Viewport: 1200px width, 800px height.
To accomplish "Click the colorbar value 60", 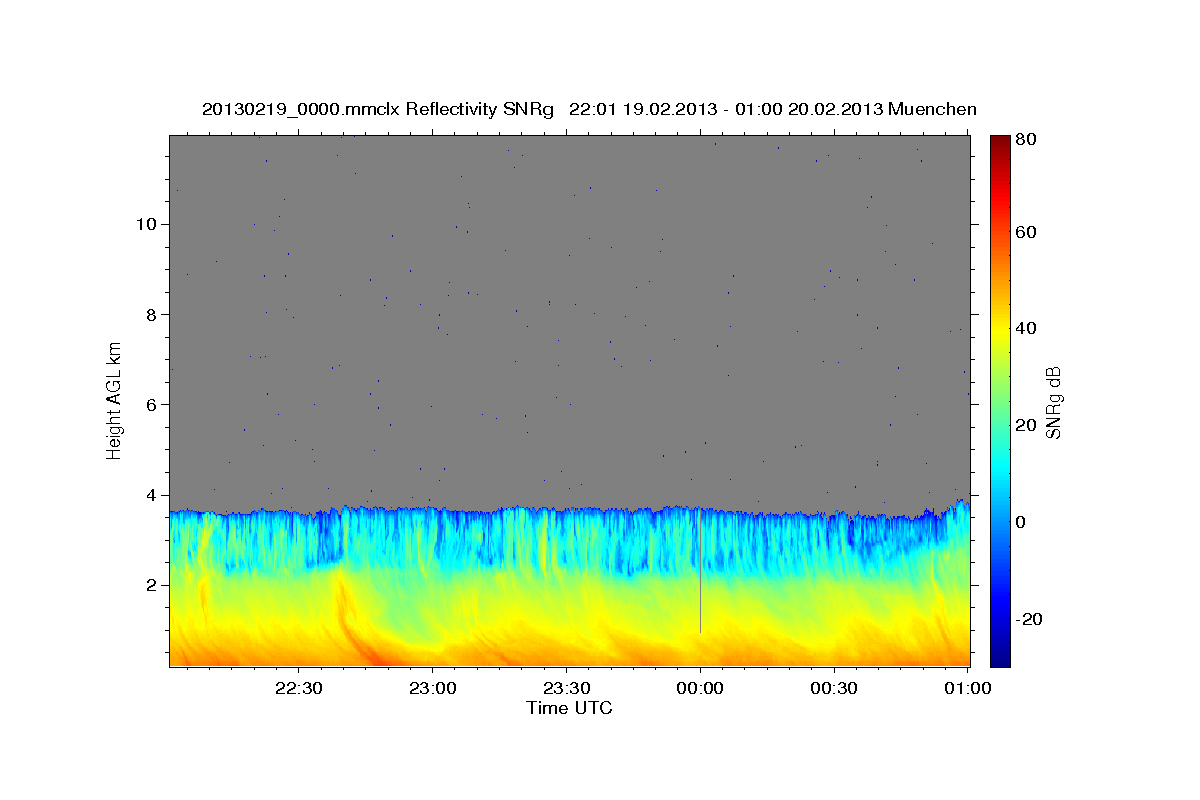I will coord(1027,232).
